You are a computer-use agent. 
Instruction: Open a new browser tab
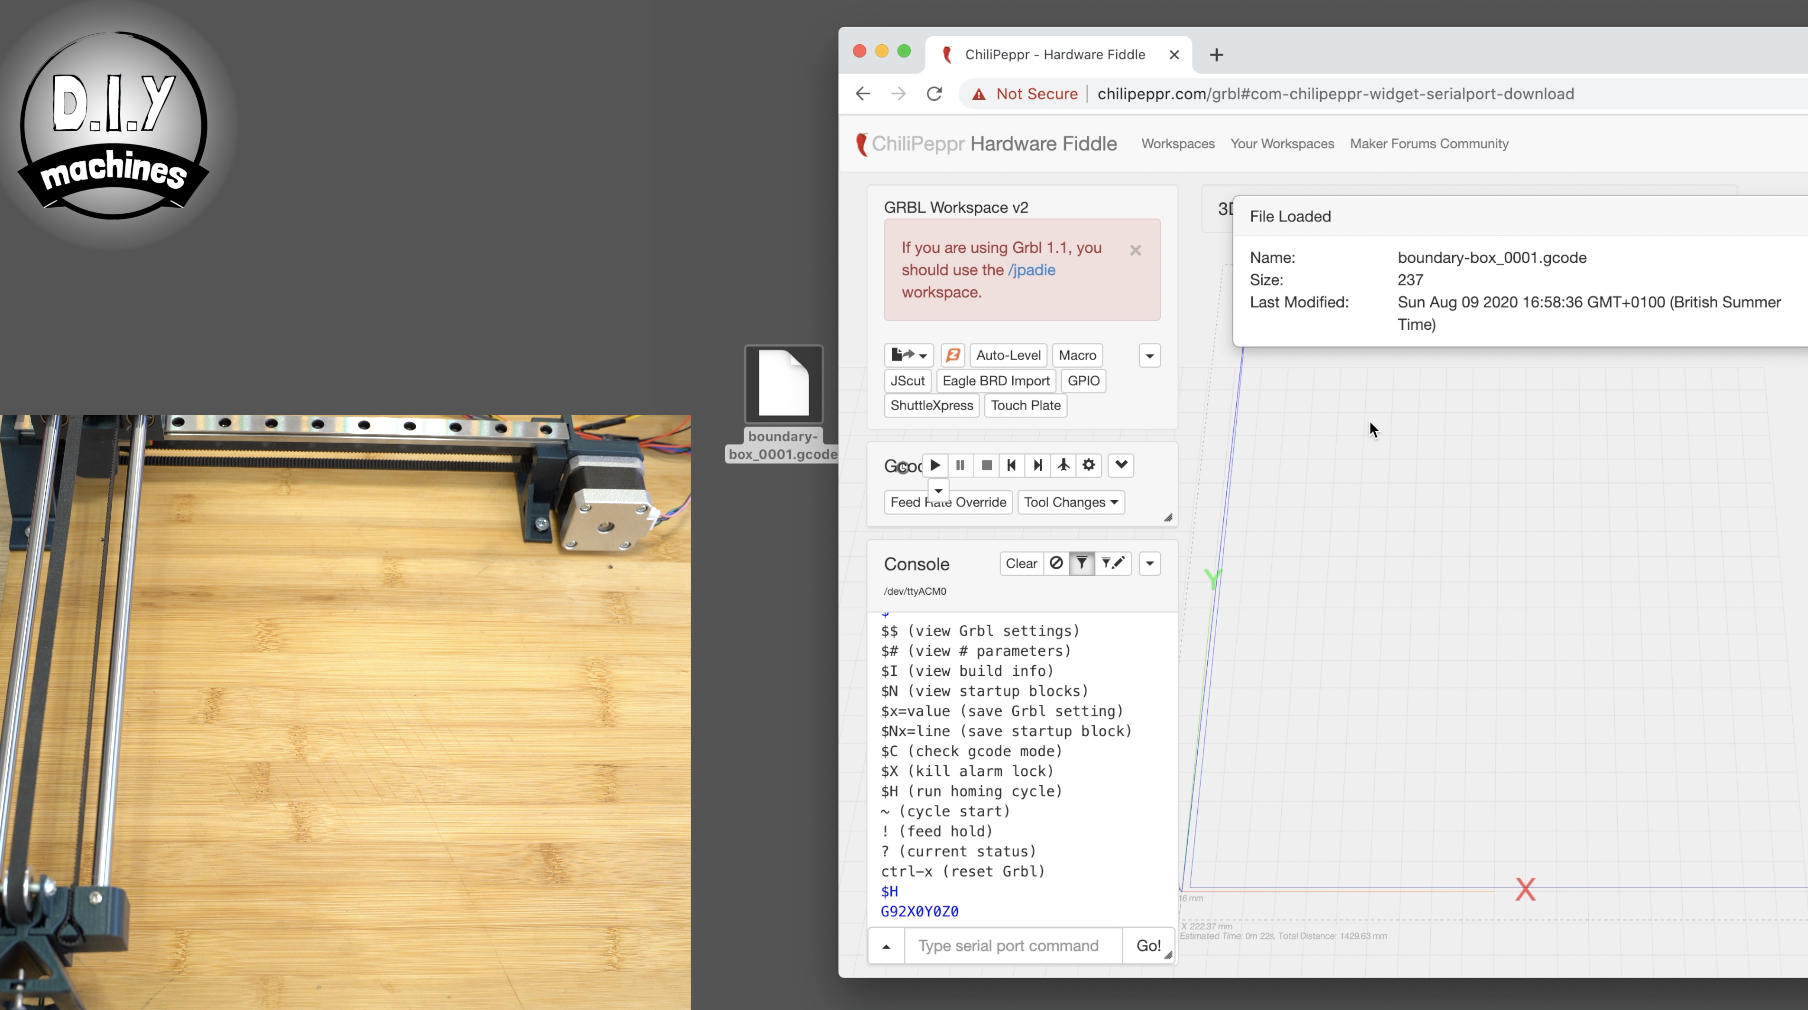pyautogui.click(x=1216, y=55)
